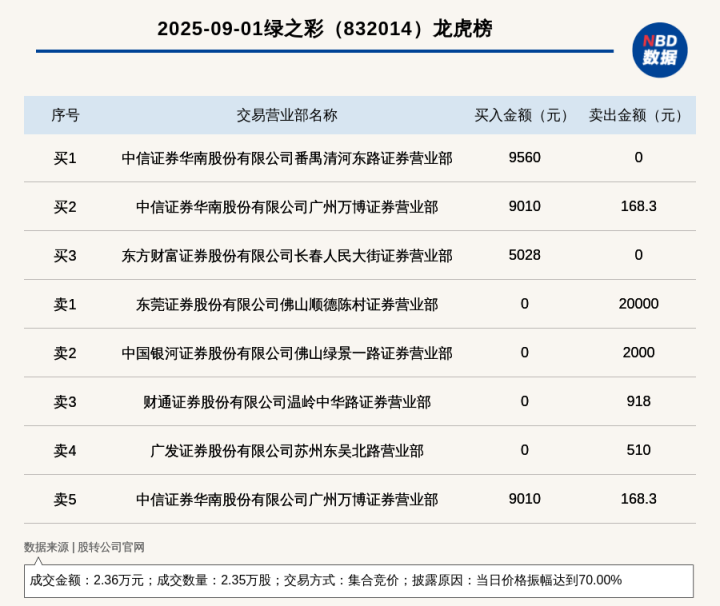The width and height of the screenshot is (720, 606).
Task: Select 财通证券股份有限公司温岭中华路证券营业部
Action: click(x=287, y=402)
